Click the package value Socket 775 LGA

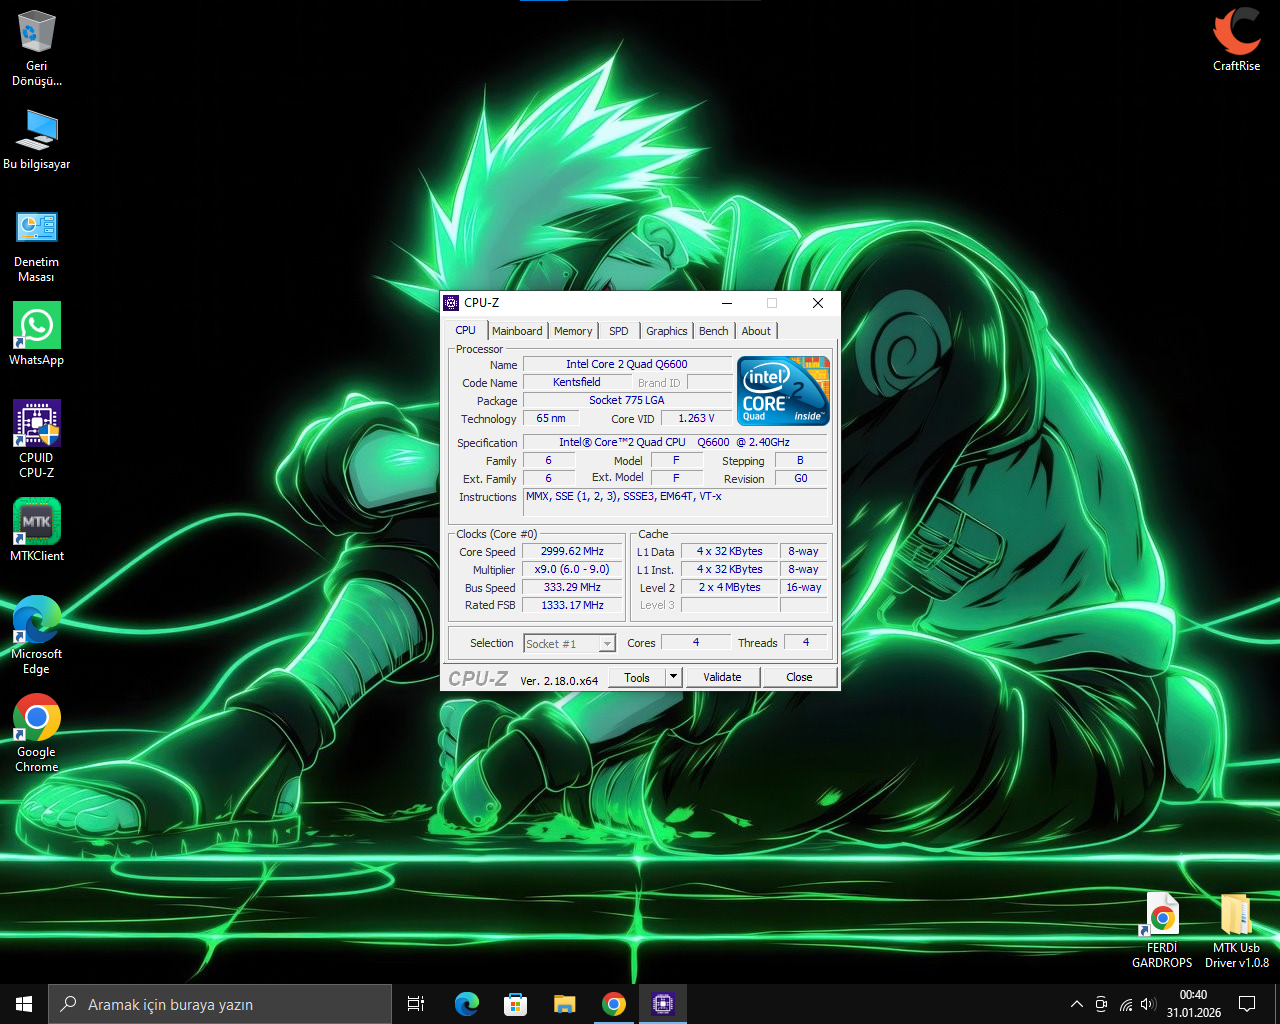(627, 400)
